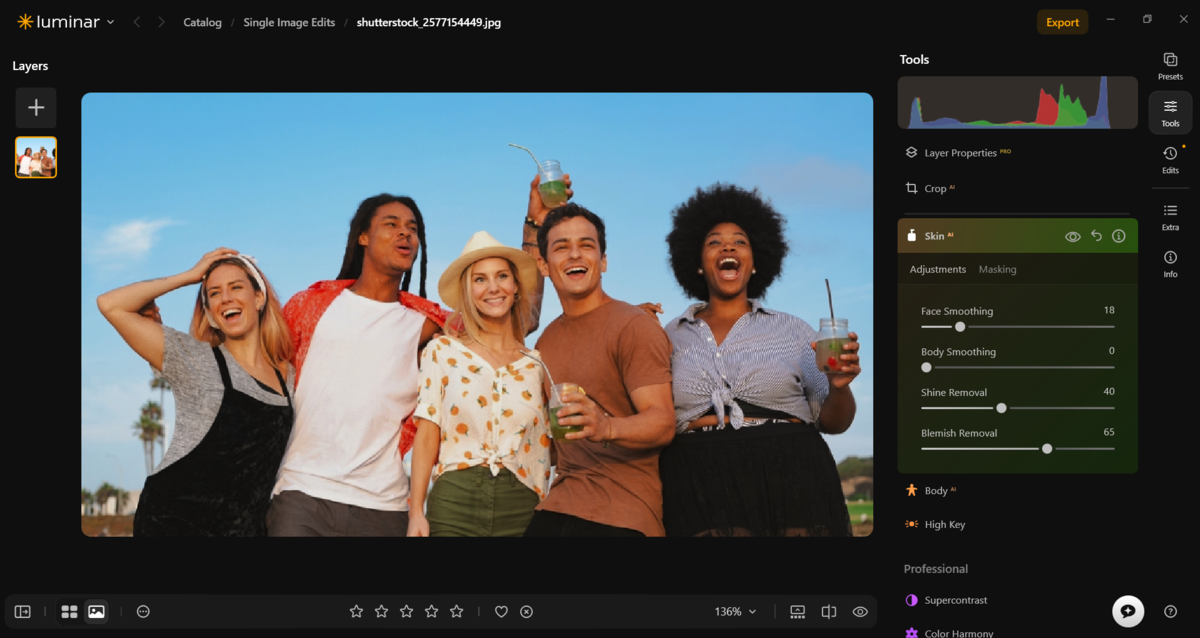Image resolution: width=1200 pixels, height=638 pixels.
Task: Go to Single Image Edits breadcrumb
Action: [x=289, y=22]
